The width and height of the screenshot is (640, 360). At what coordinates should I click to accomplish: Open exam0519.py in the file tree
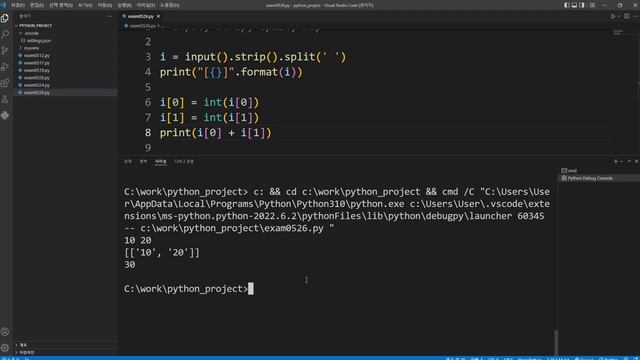(x=37, y=70)
